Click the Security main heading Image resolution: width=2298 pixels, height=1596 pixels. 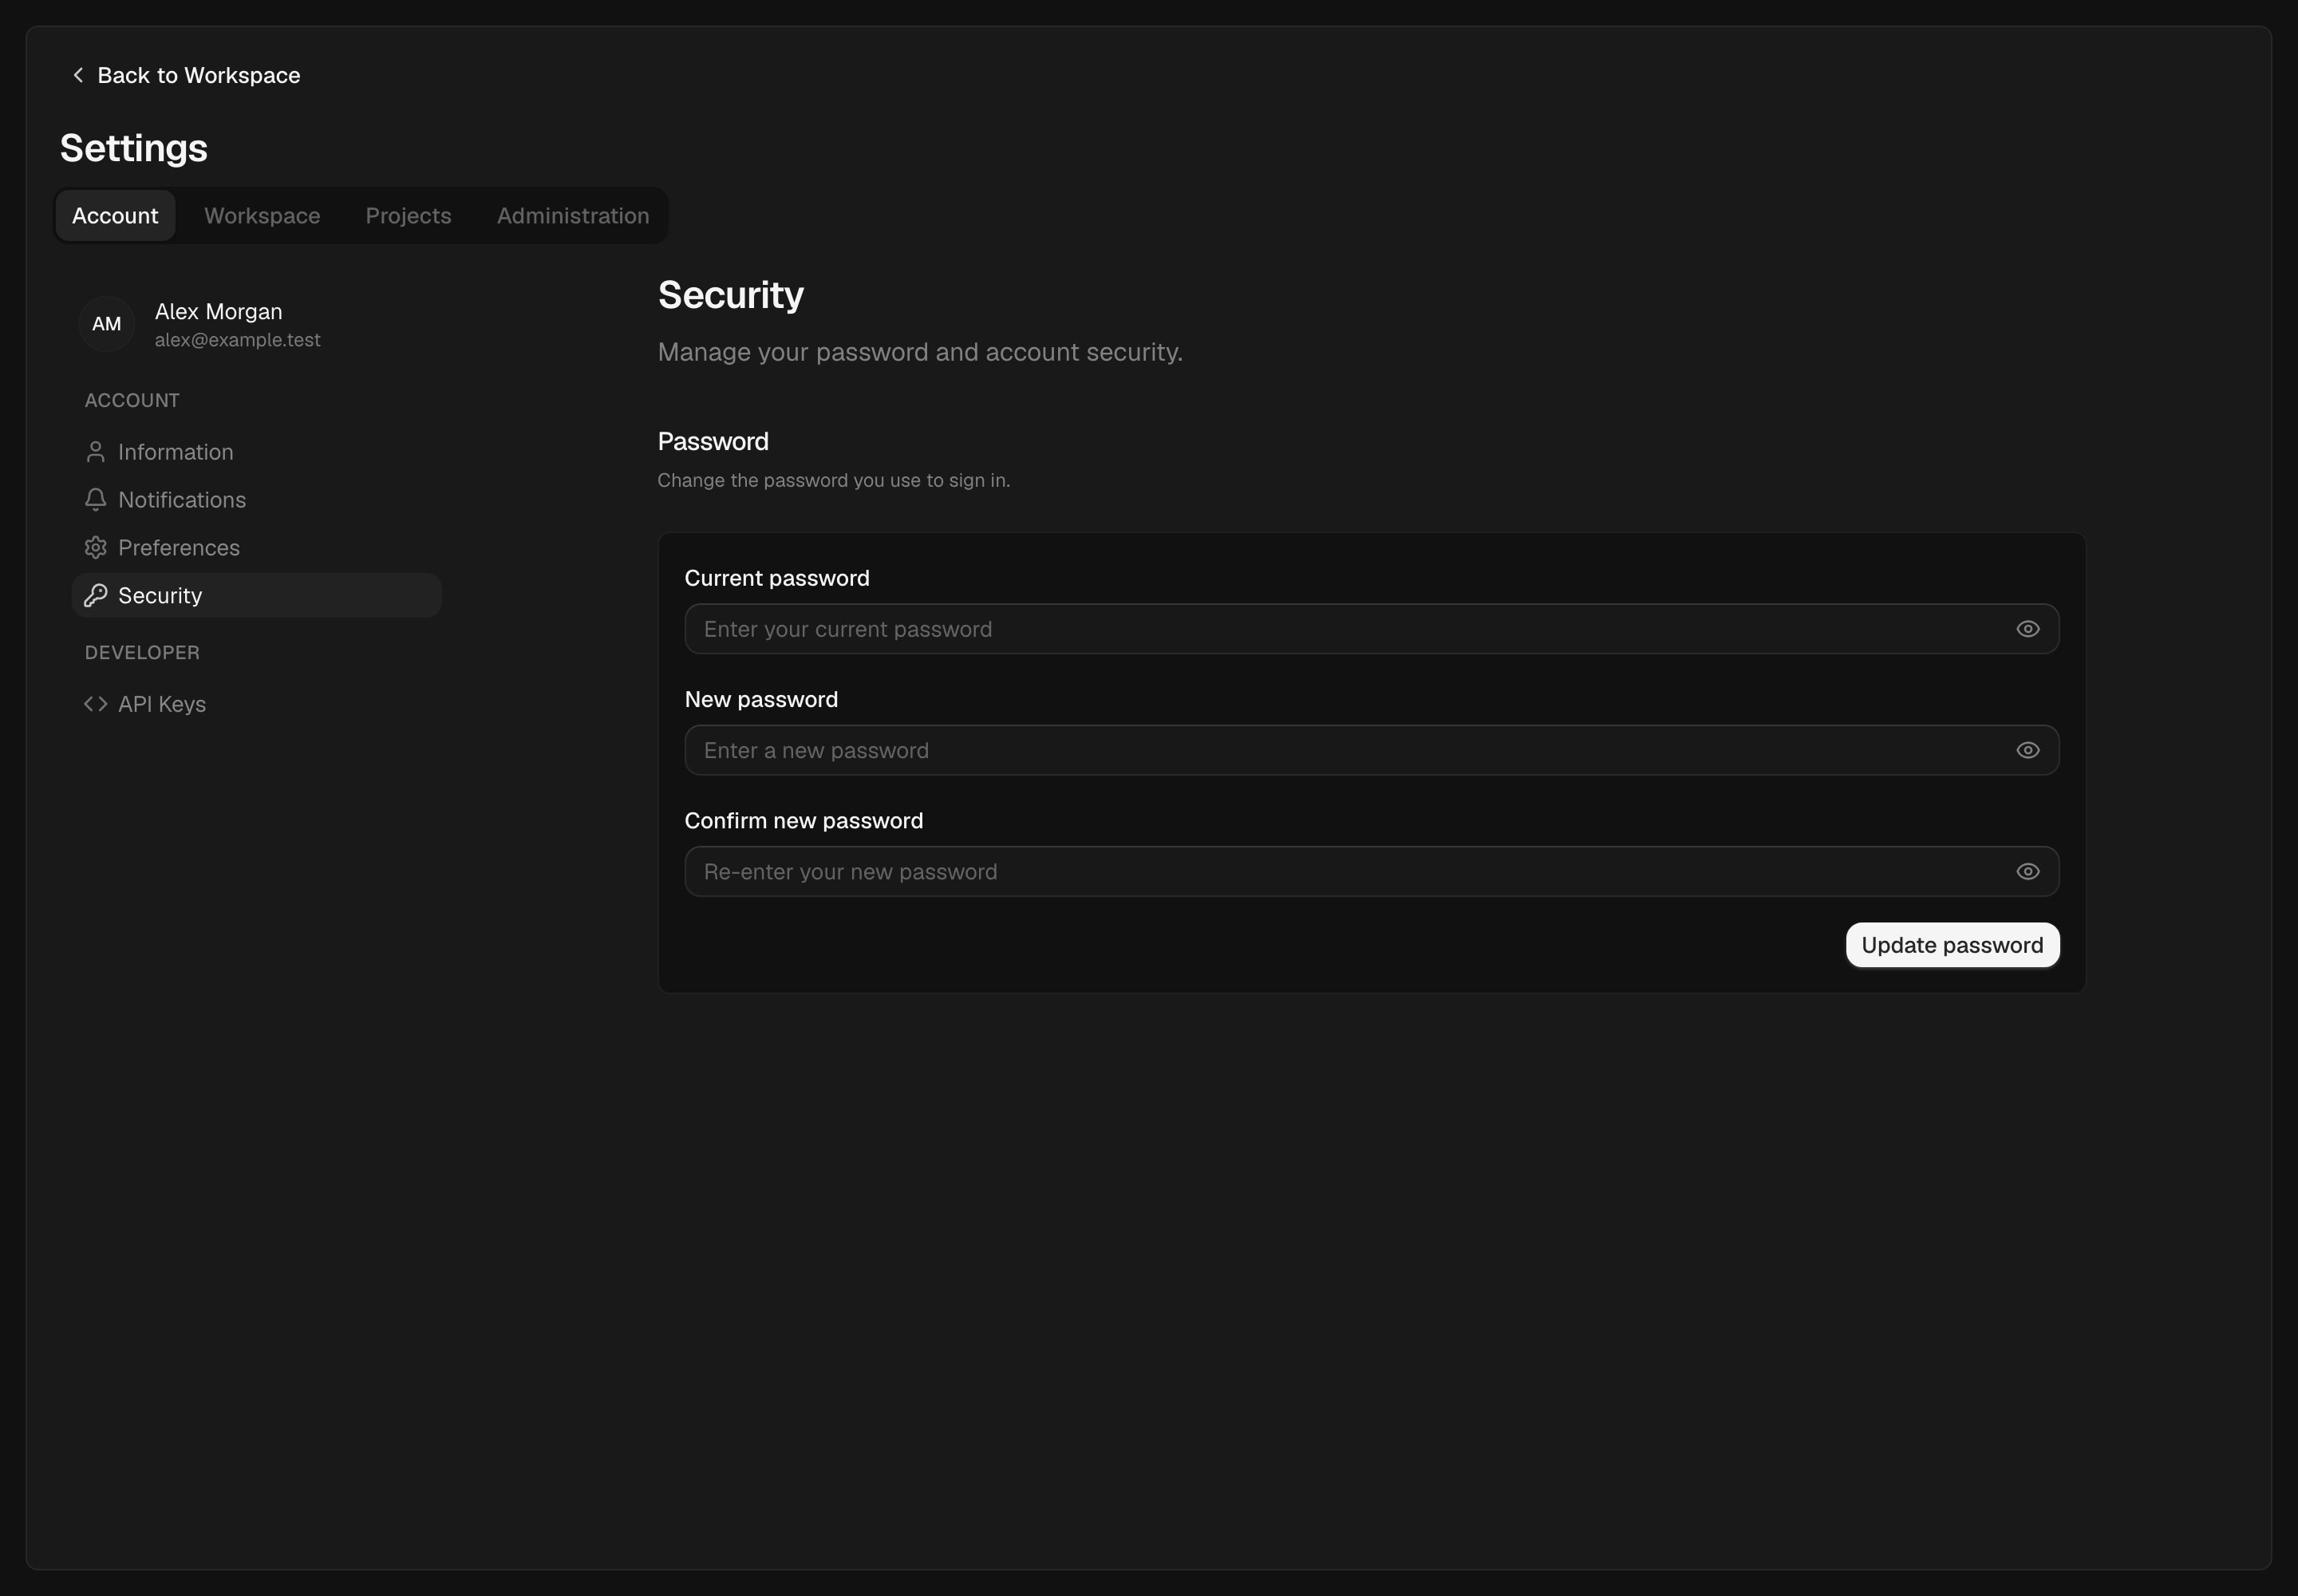[731, 296]
